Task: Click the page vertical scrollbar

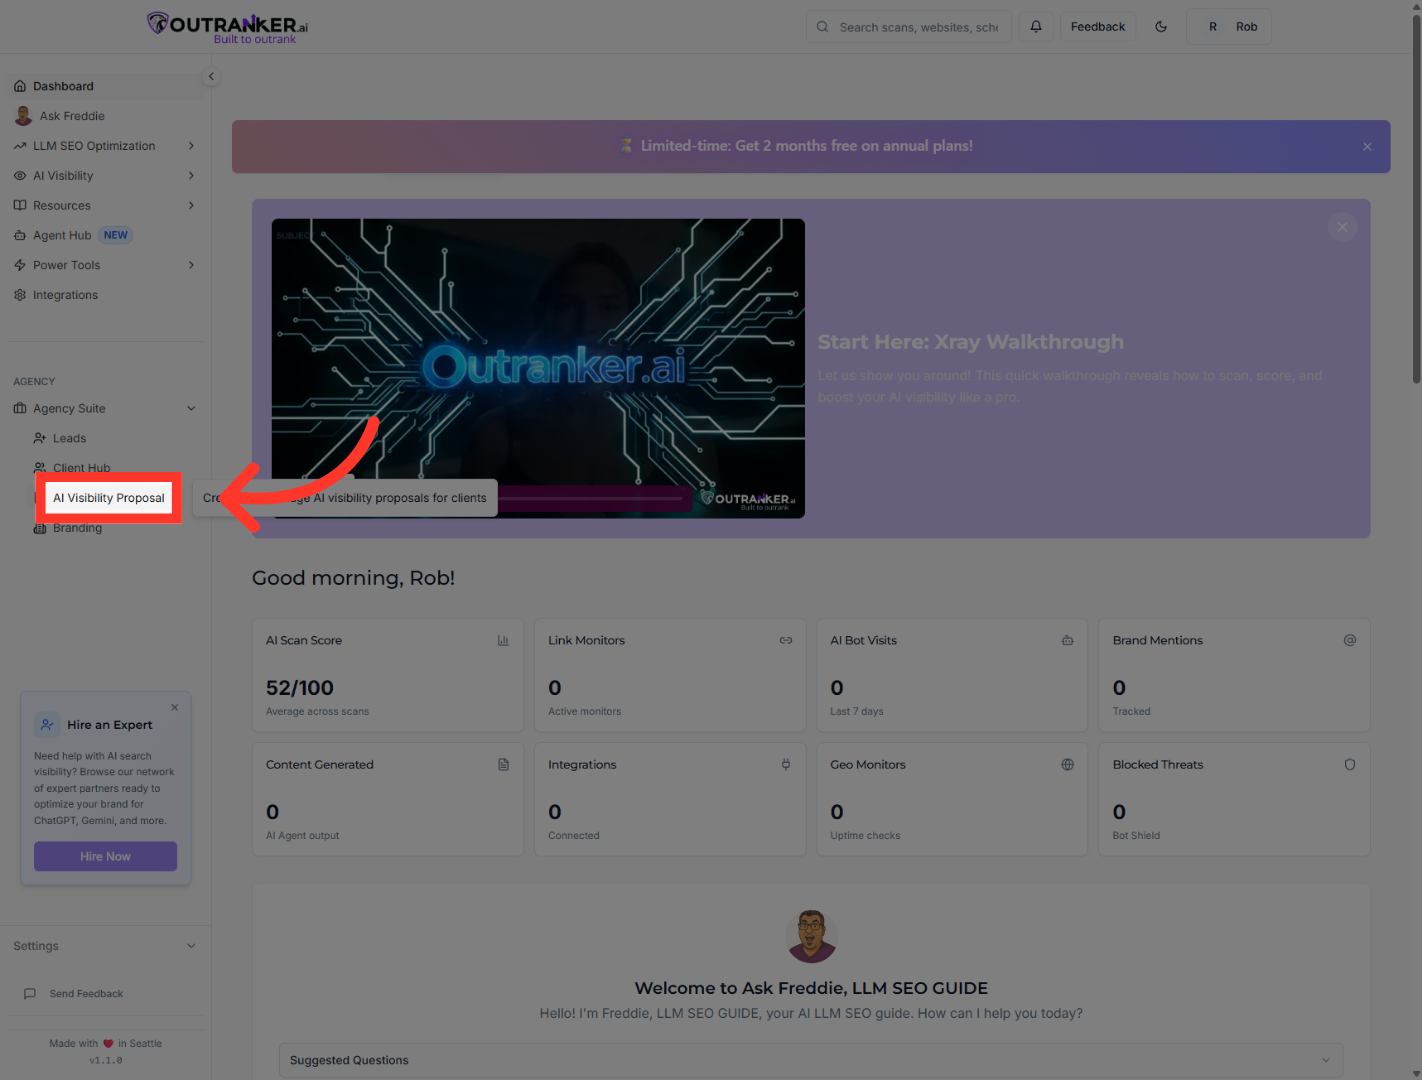Action: tap(1416, 200)
